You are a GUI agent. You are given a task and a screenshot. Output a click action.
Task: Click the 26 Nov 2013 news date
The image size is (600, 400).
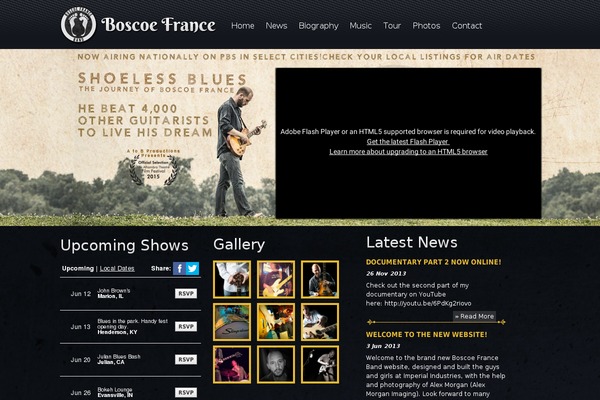point(386,274)
